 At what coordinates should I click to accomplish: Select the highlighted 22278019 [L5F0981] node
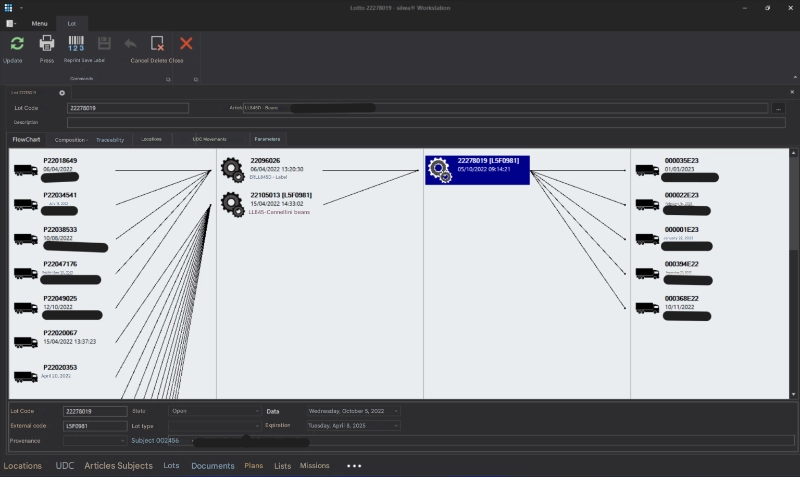pyautogui.click(x=478, y=170)
